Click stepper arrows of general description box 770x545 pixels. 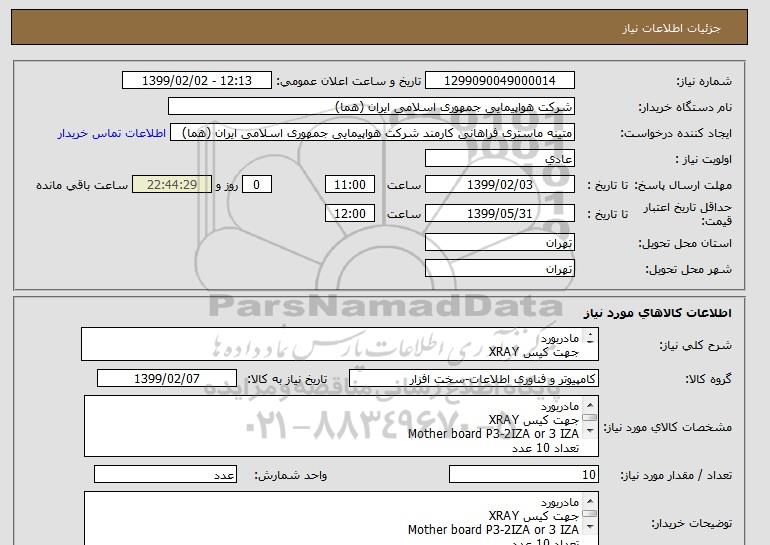590,338
